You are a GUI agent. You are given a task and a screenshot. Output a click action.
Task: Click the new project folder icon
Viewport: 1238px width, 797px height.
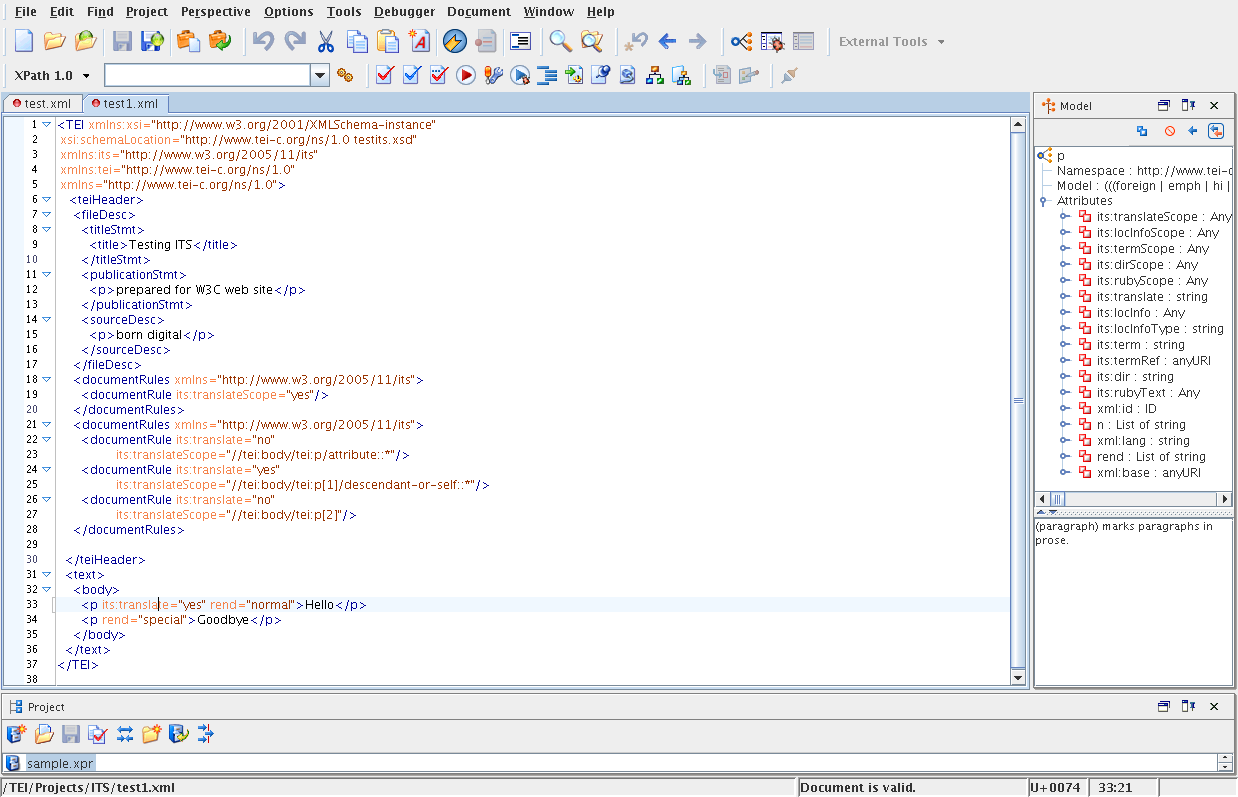click(x=152, y=734)
